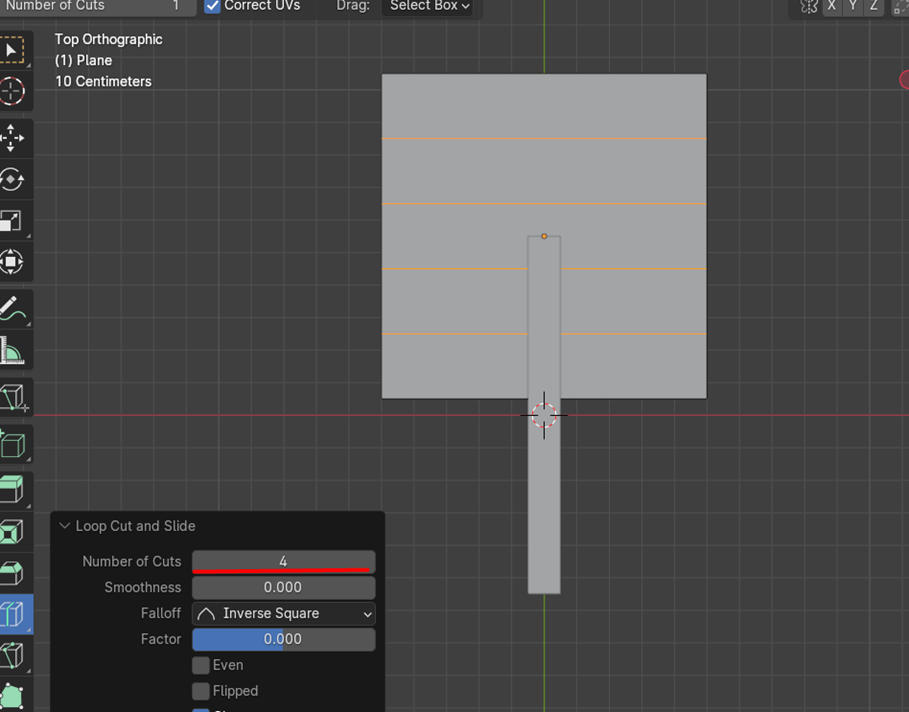Toggle the Y mirror axis button
The image size is (909, 712).
(852, 6)
